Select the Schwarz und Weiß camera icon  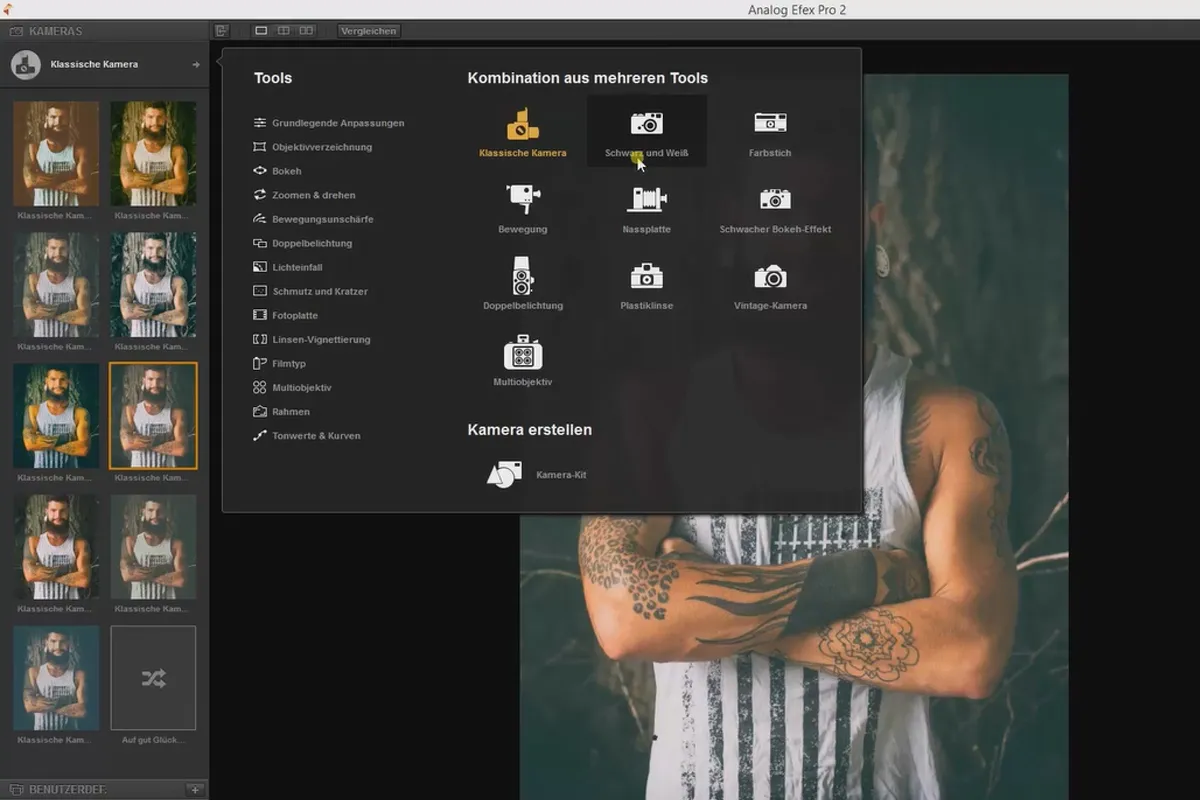646,123
